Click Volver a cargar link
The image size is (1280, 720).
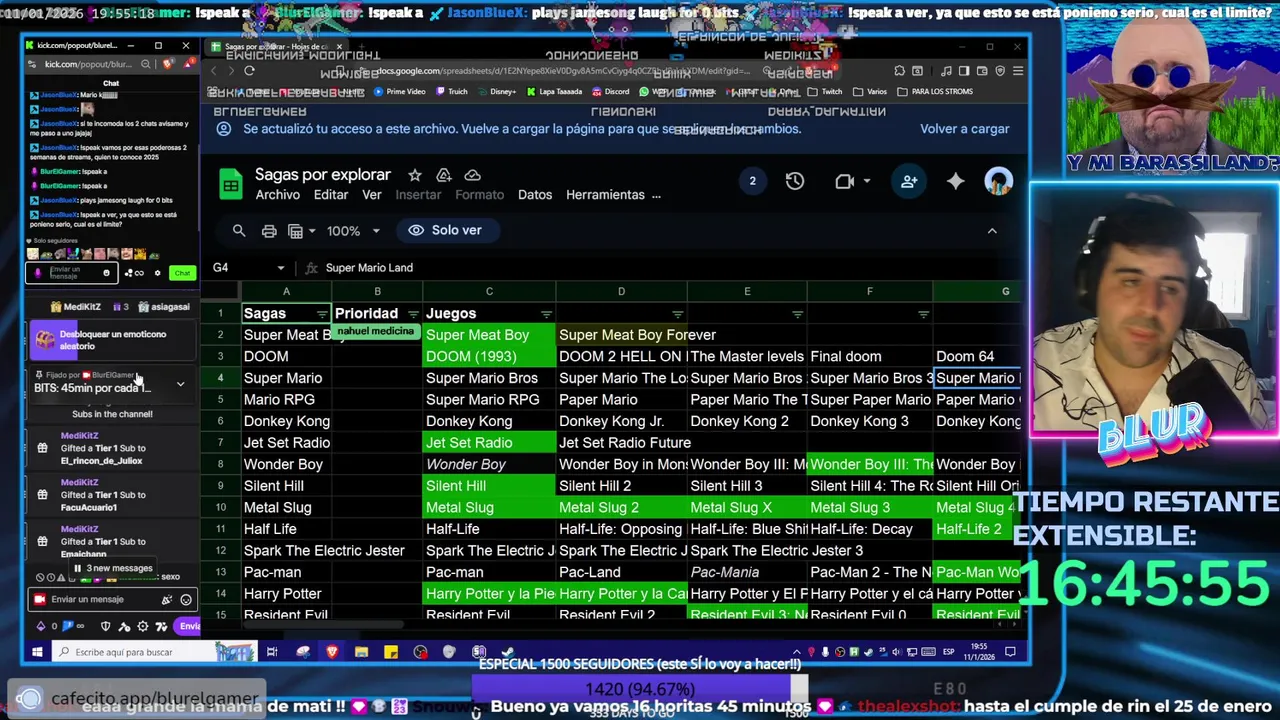click(x=964, y=129)
